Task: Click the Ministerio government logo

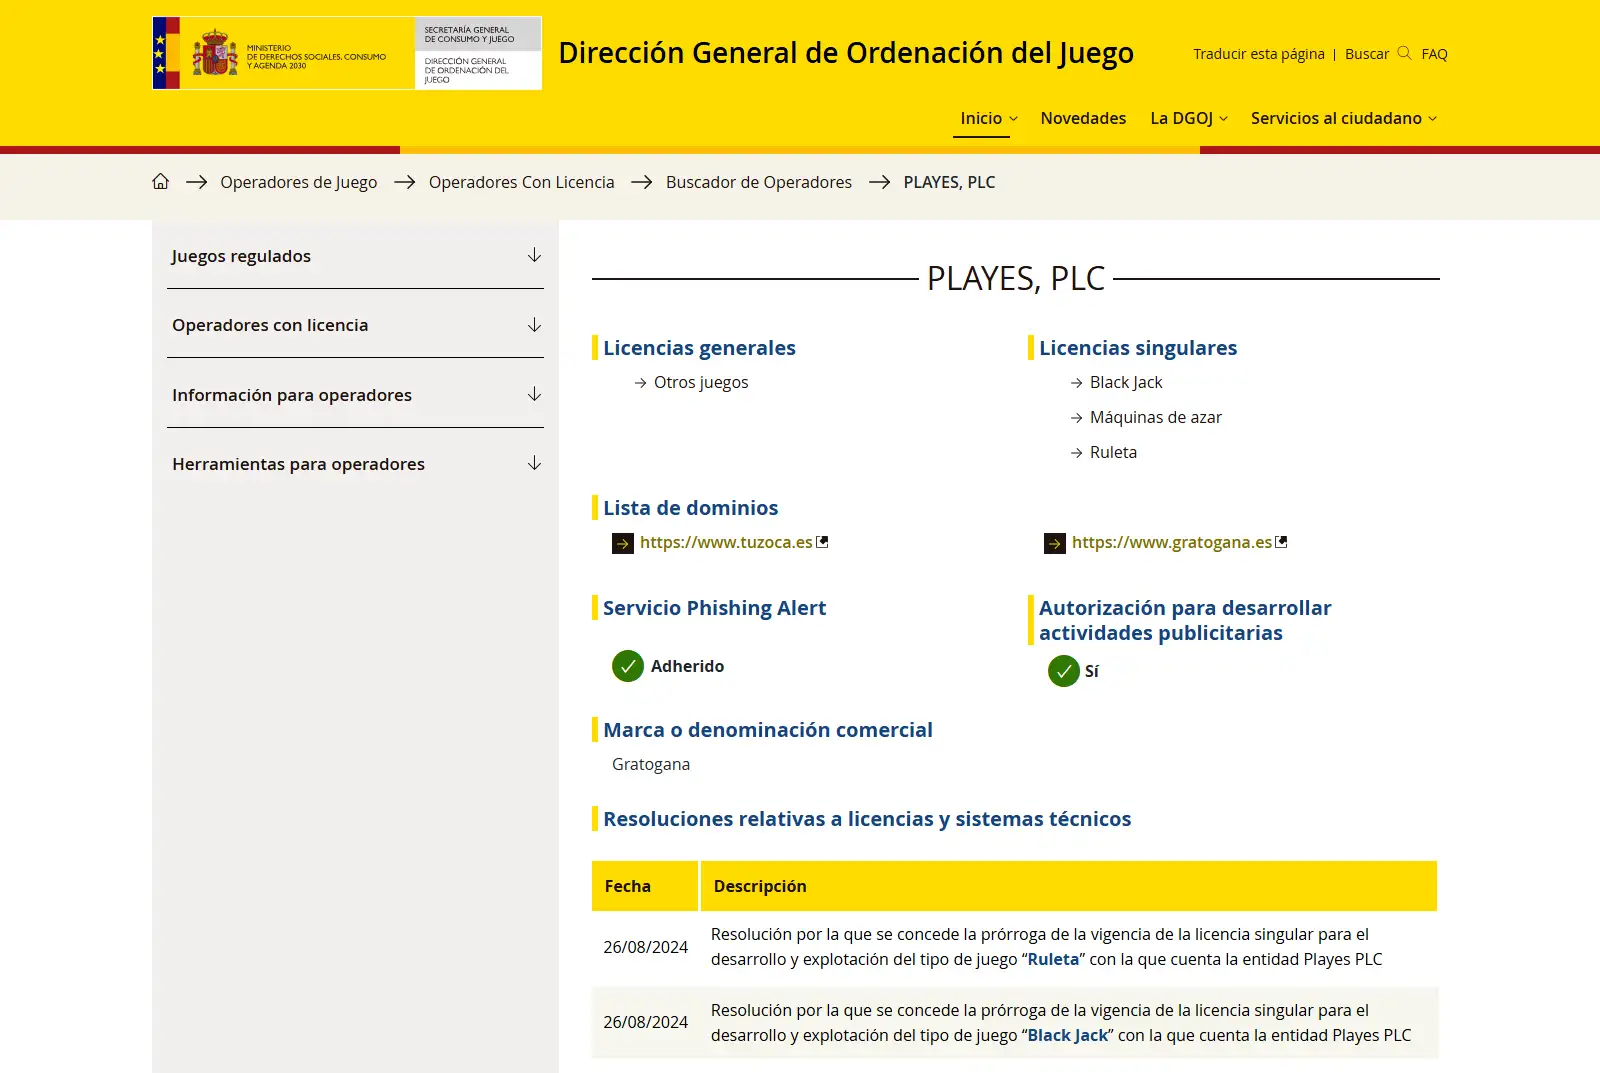Action: [x=347, y=53]
